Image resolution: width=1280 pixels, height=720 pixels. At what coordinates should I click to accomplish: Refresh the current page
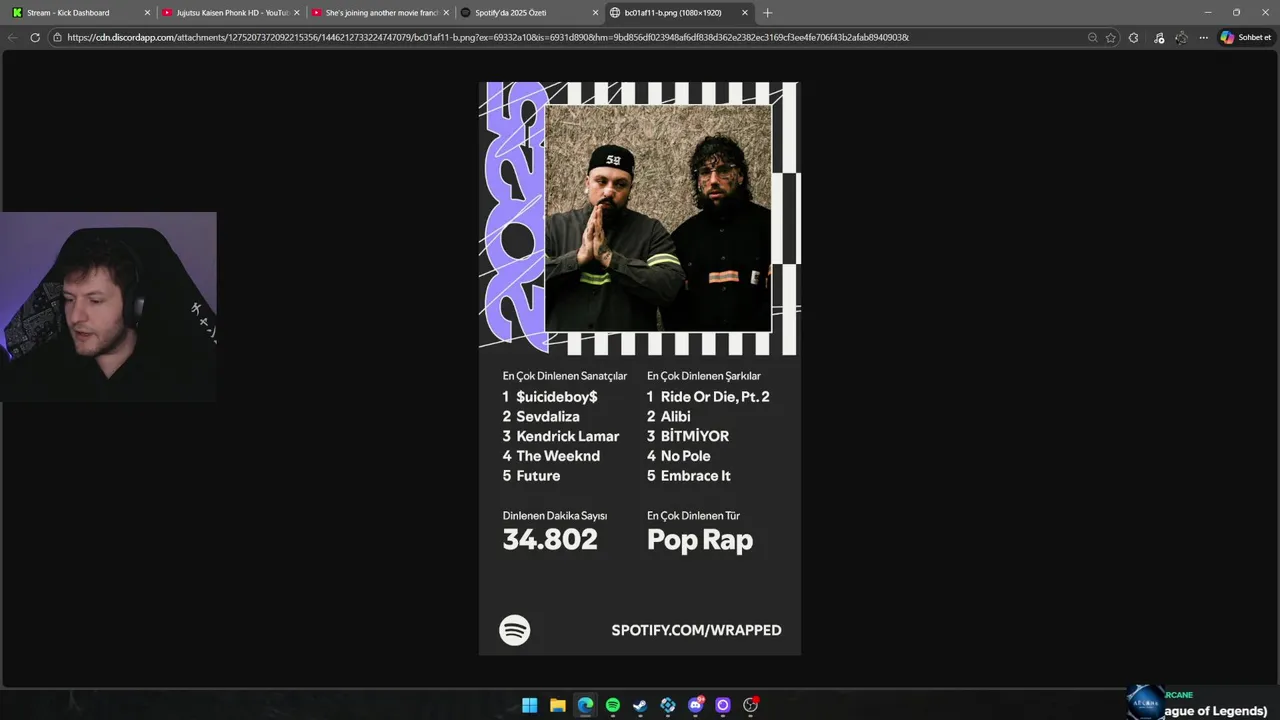click(x=35, y=37)
